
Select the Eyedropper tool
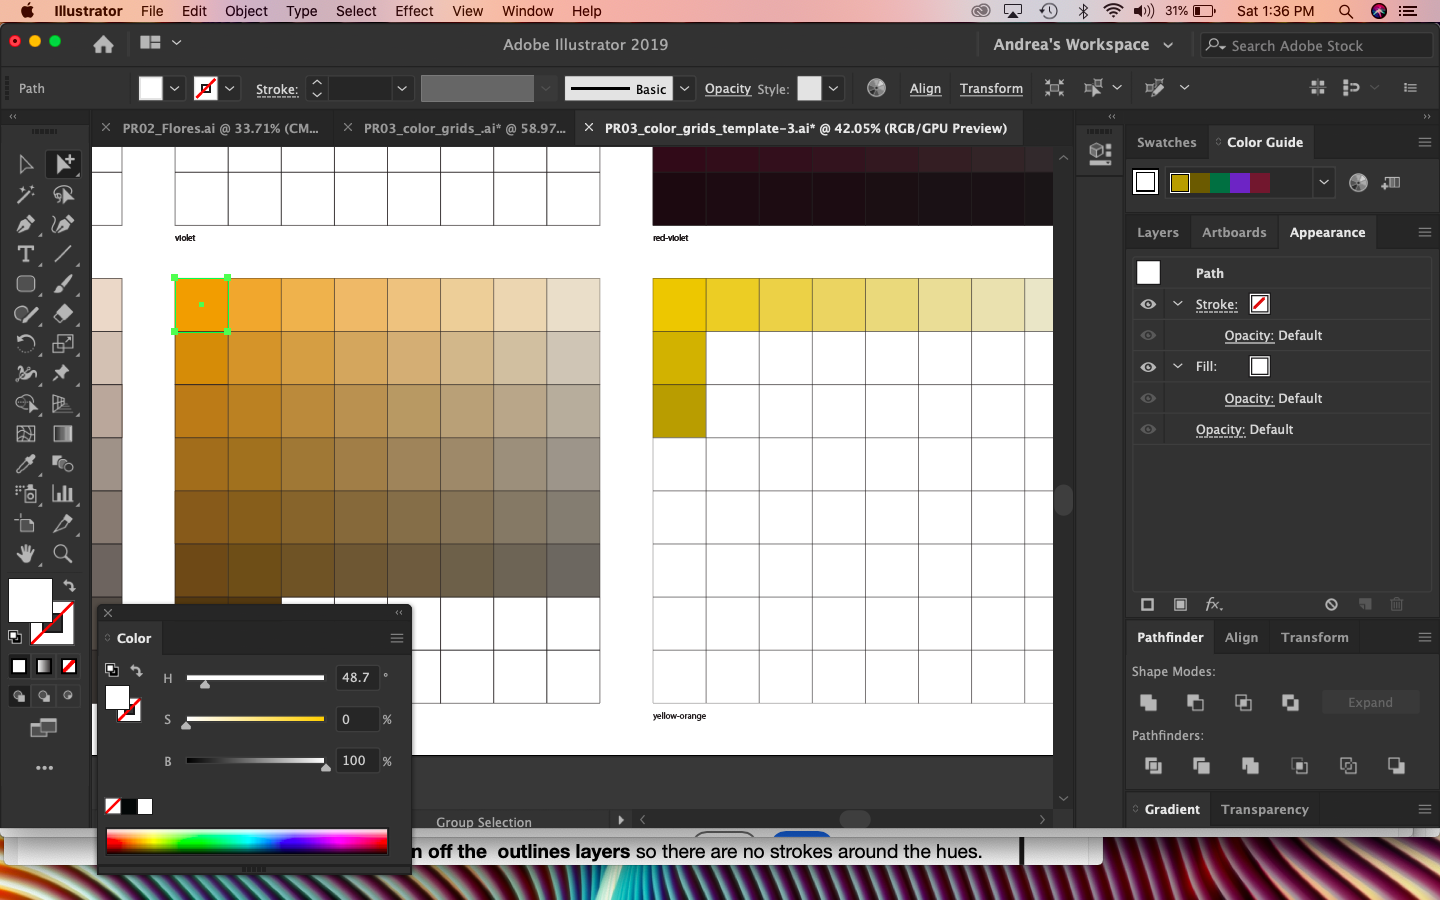pyautogui.click(x=26, y=464)
